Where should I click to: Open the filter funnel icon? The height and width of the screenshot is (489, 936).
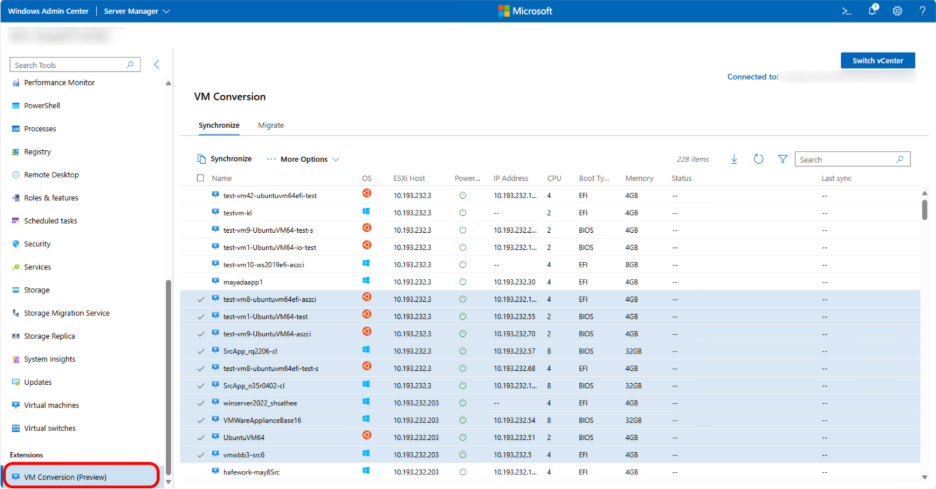coord(782,159)
